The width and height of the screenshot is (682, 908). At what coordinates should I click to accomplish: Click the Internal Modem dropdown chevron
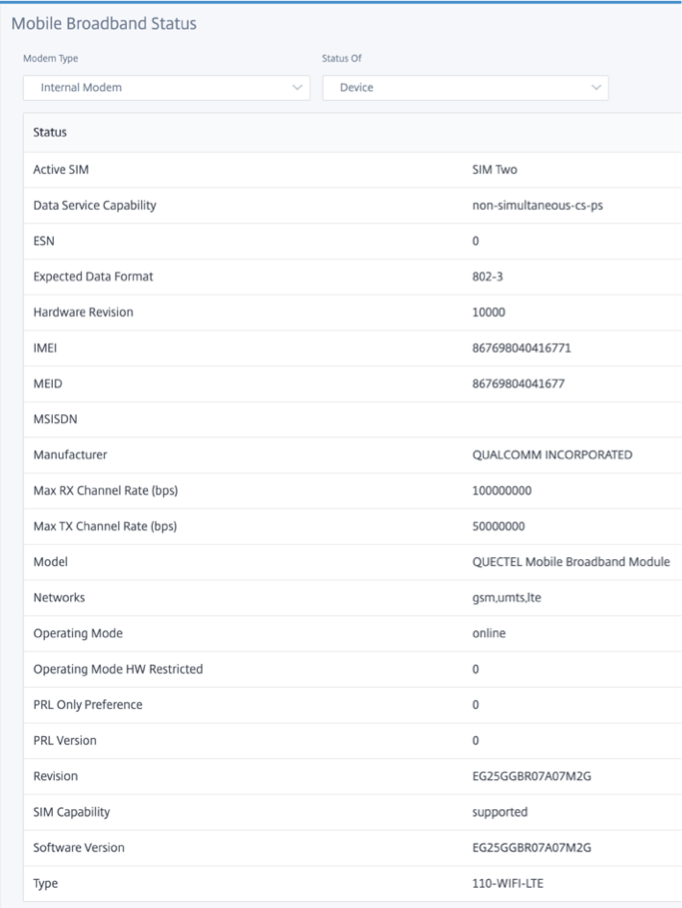point(297,88)
